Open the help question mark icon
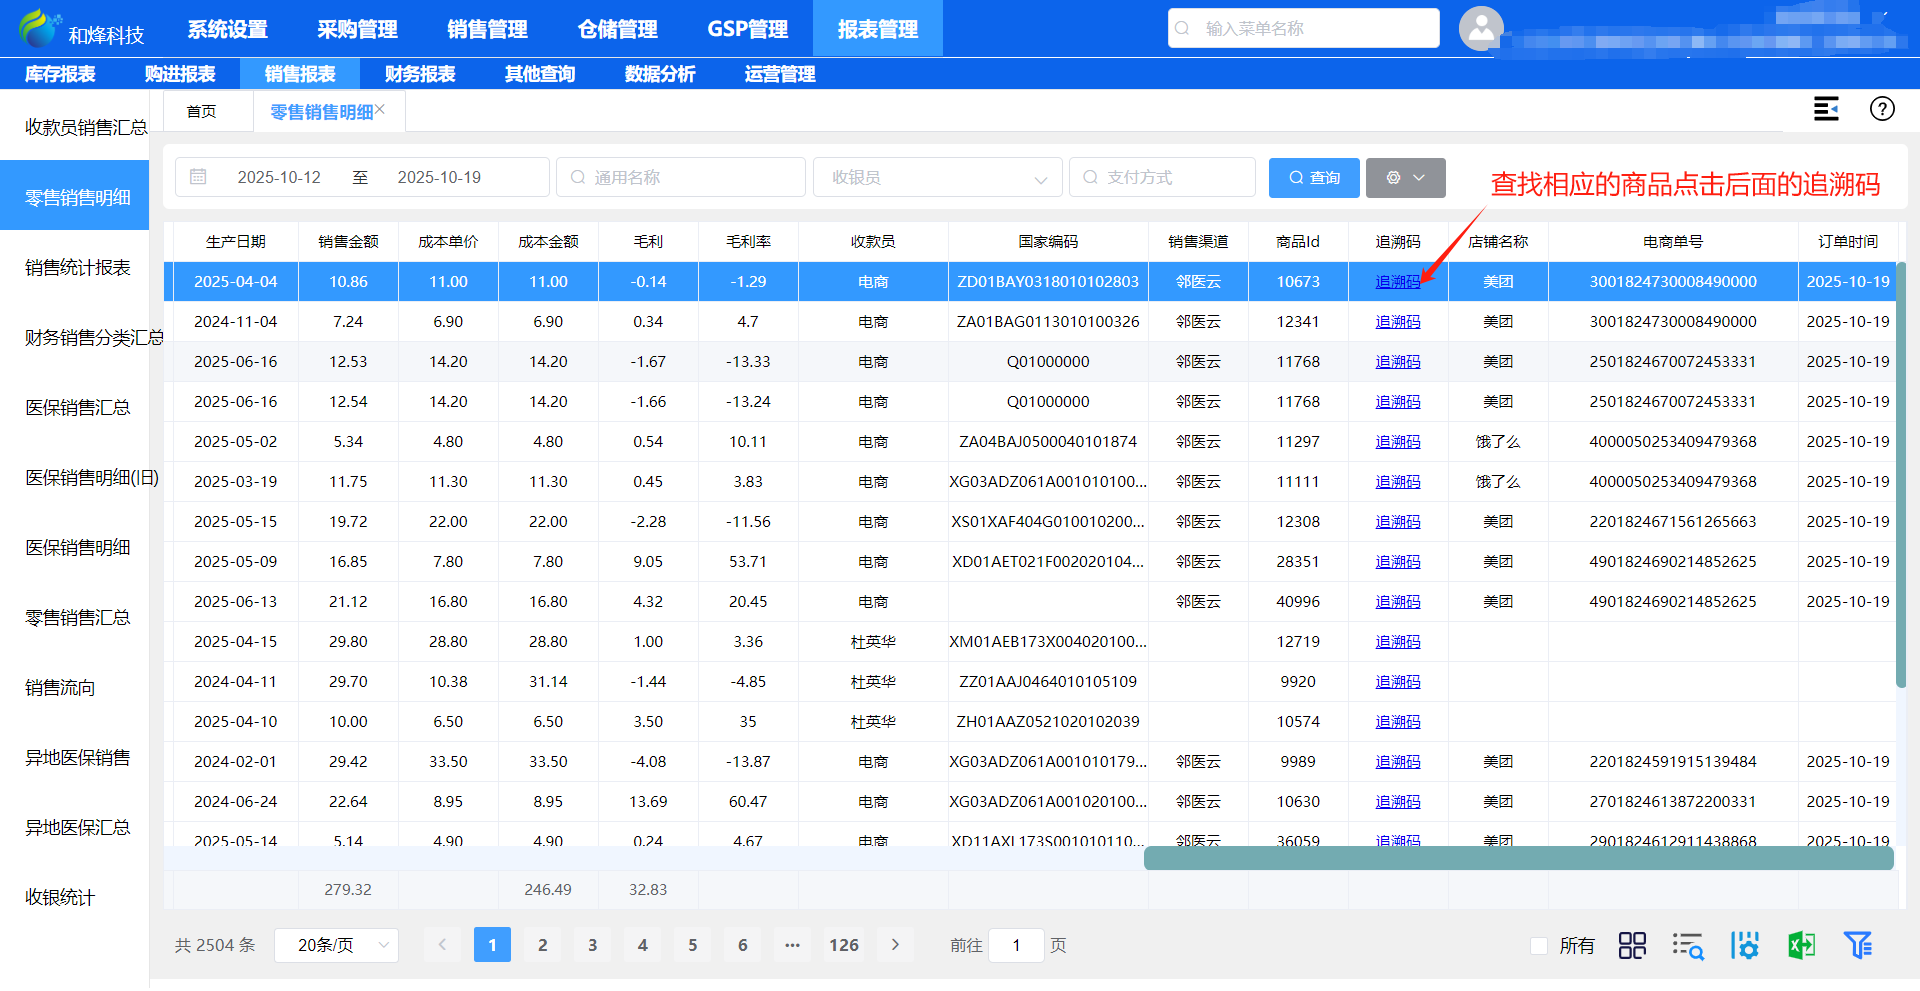The height and width of the screenshot is (991, 1920). (1882, 109)
